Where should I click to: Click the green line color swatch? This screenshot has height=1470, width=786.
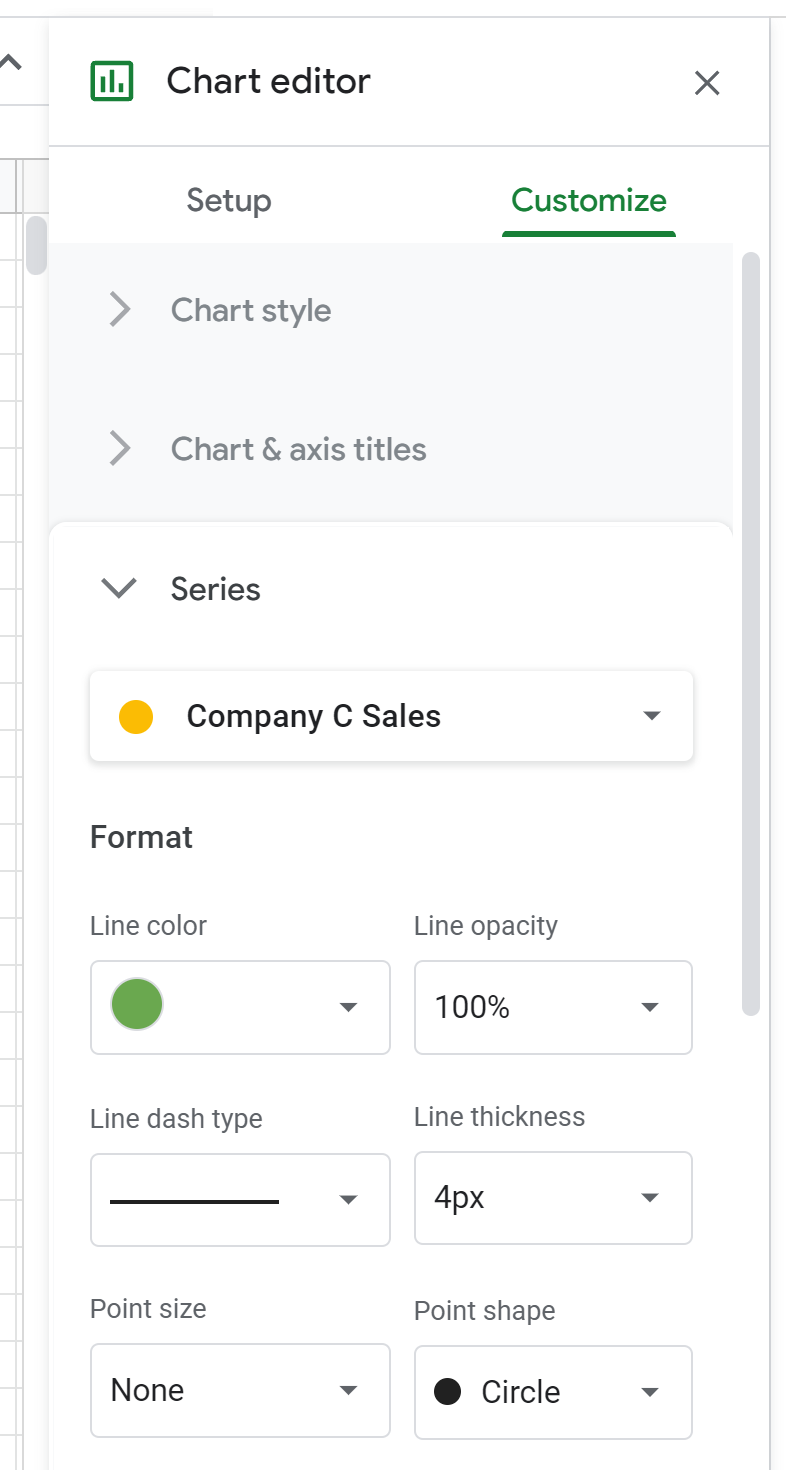[137, 1004]
